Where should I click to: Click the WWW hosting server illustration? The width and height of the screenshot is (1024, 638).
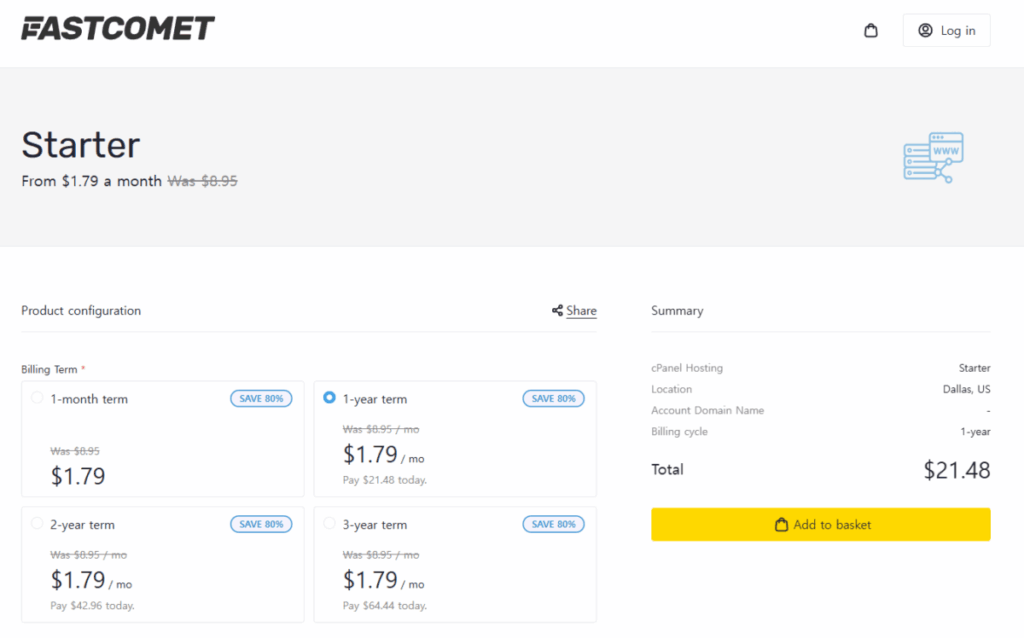pyautogui.click(x=932, y=157)
